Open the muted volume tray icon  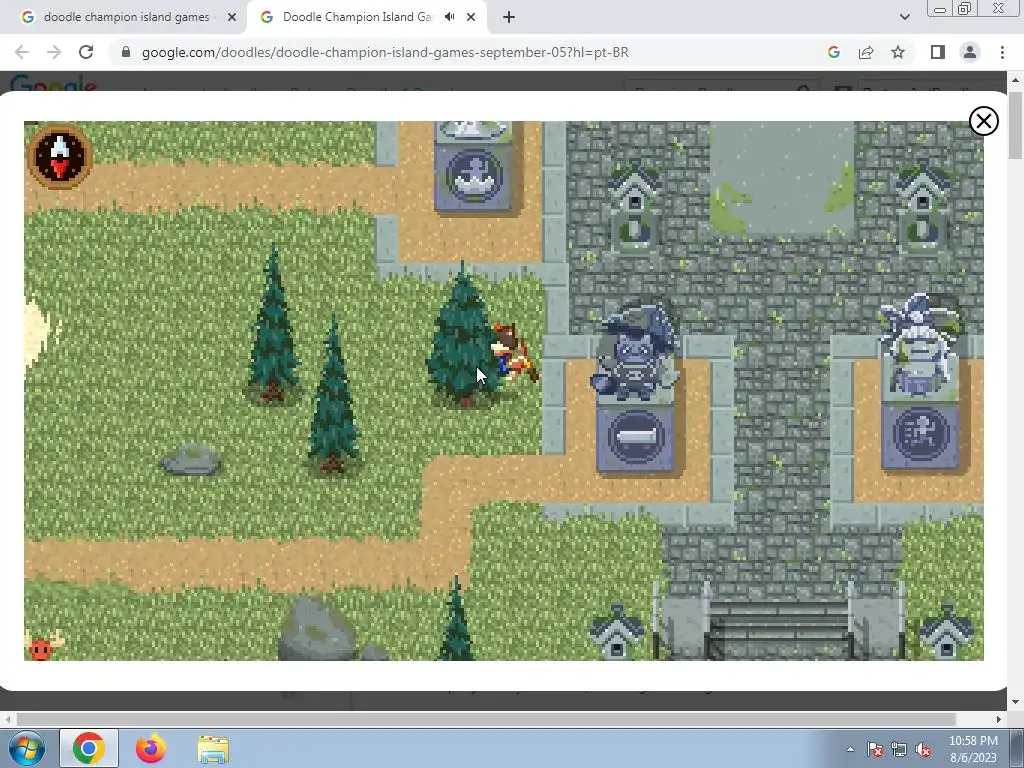(923, 749)
